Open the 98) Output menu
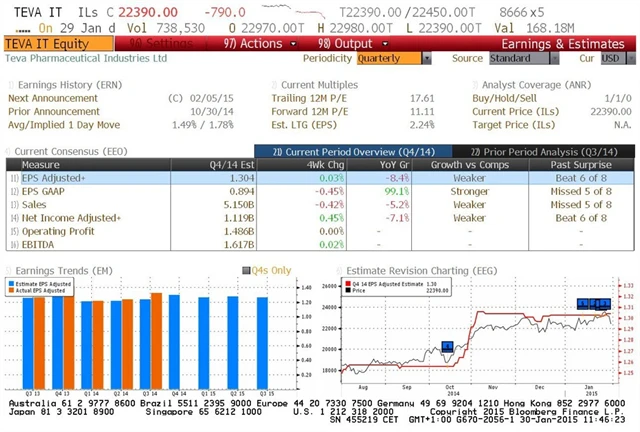The image size is (640, 432). click(x=342, y=44)
